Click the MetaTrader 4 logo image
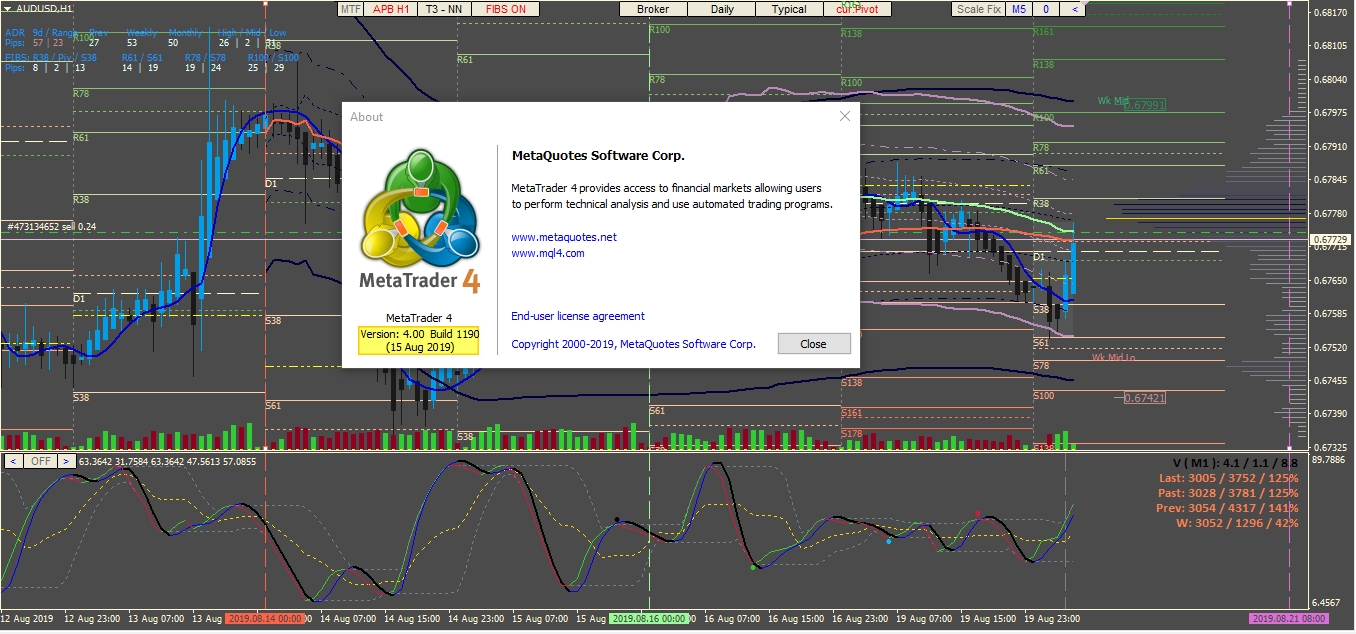1356x634 pixels. coord(420,220)
